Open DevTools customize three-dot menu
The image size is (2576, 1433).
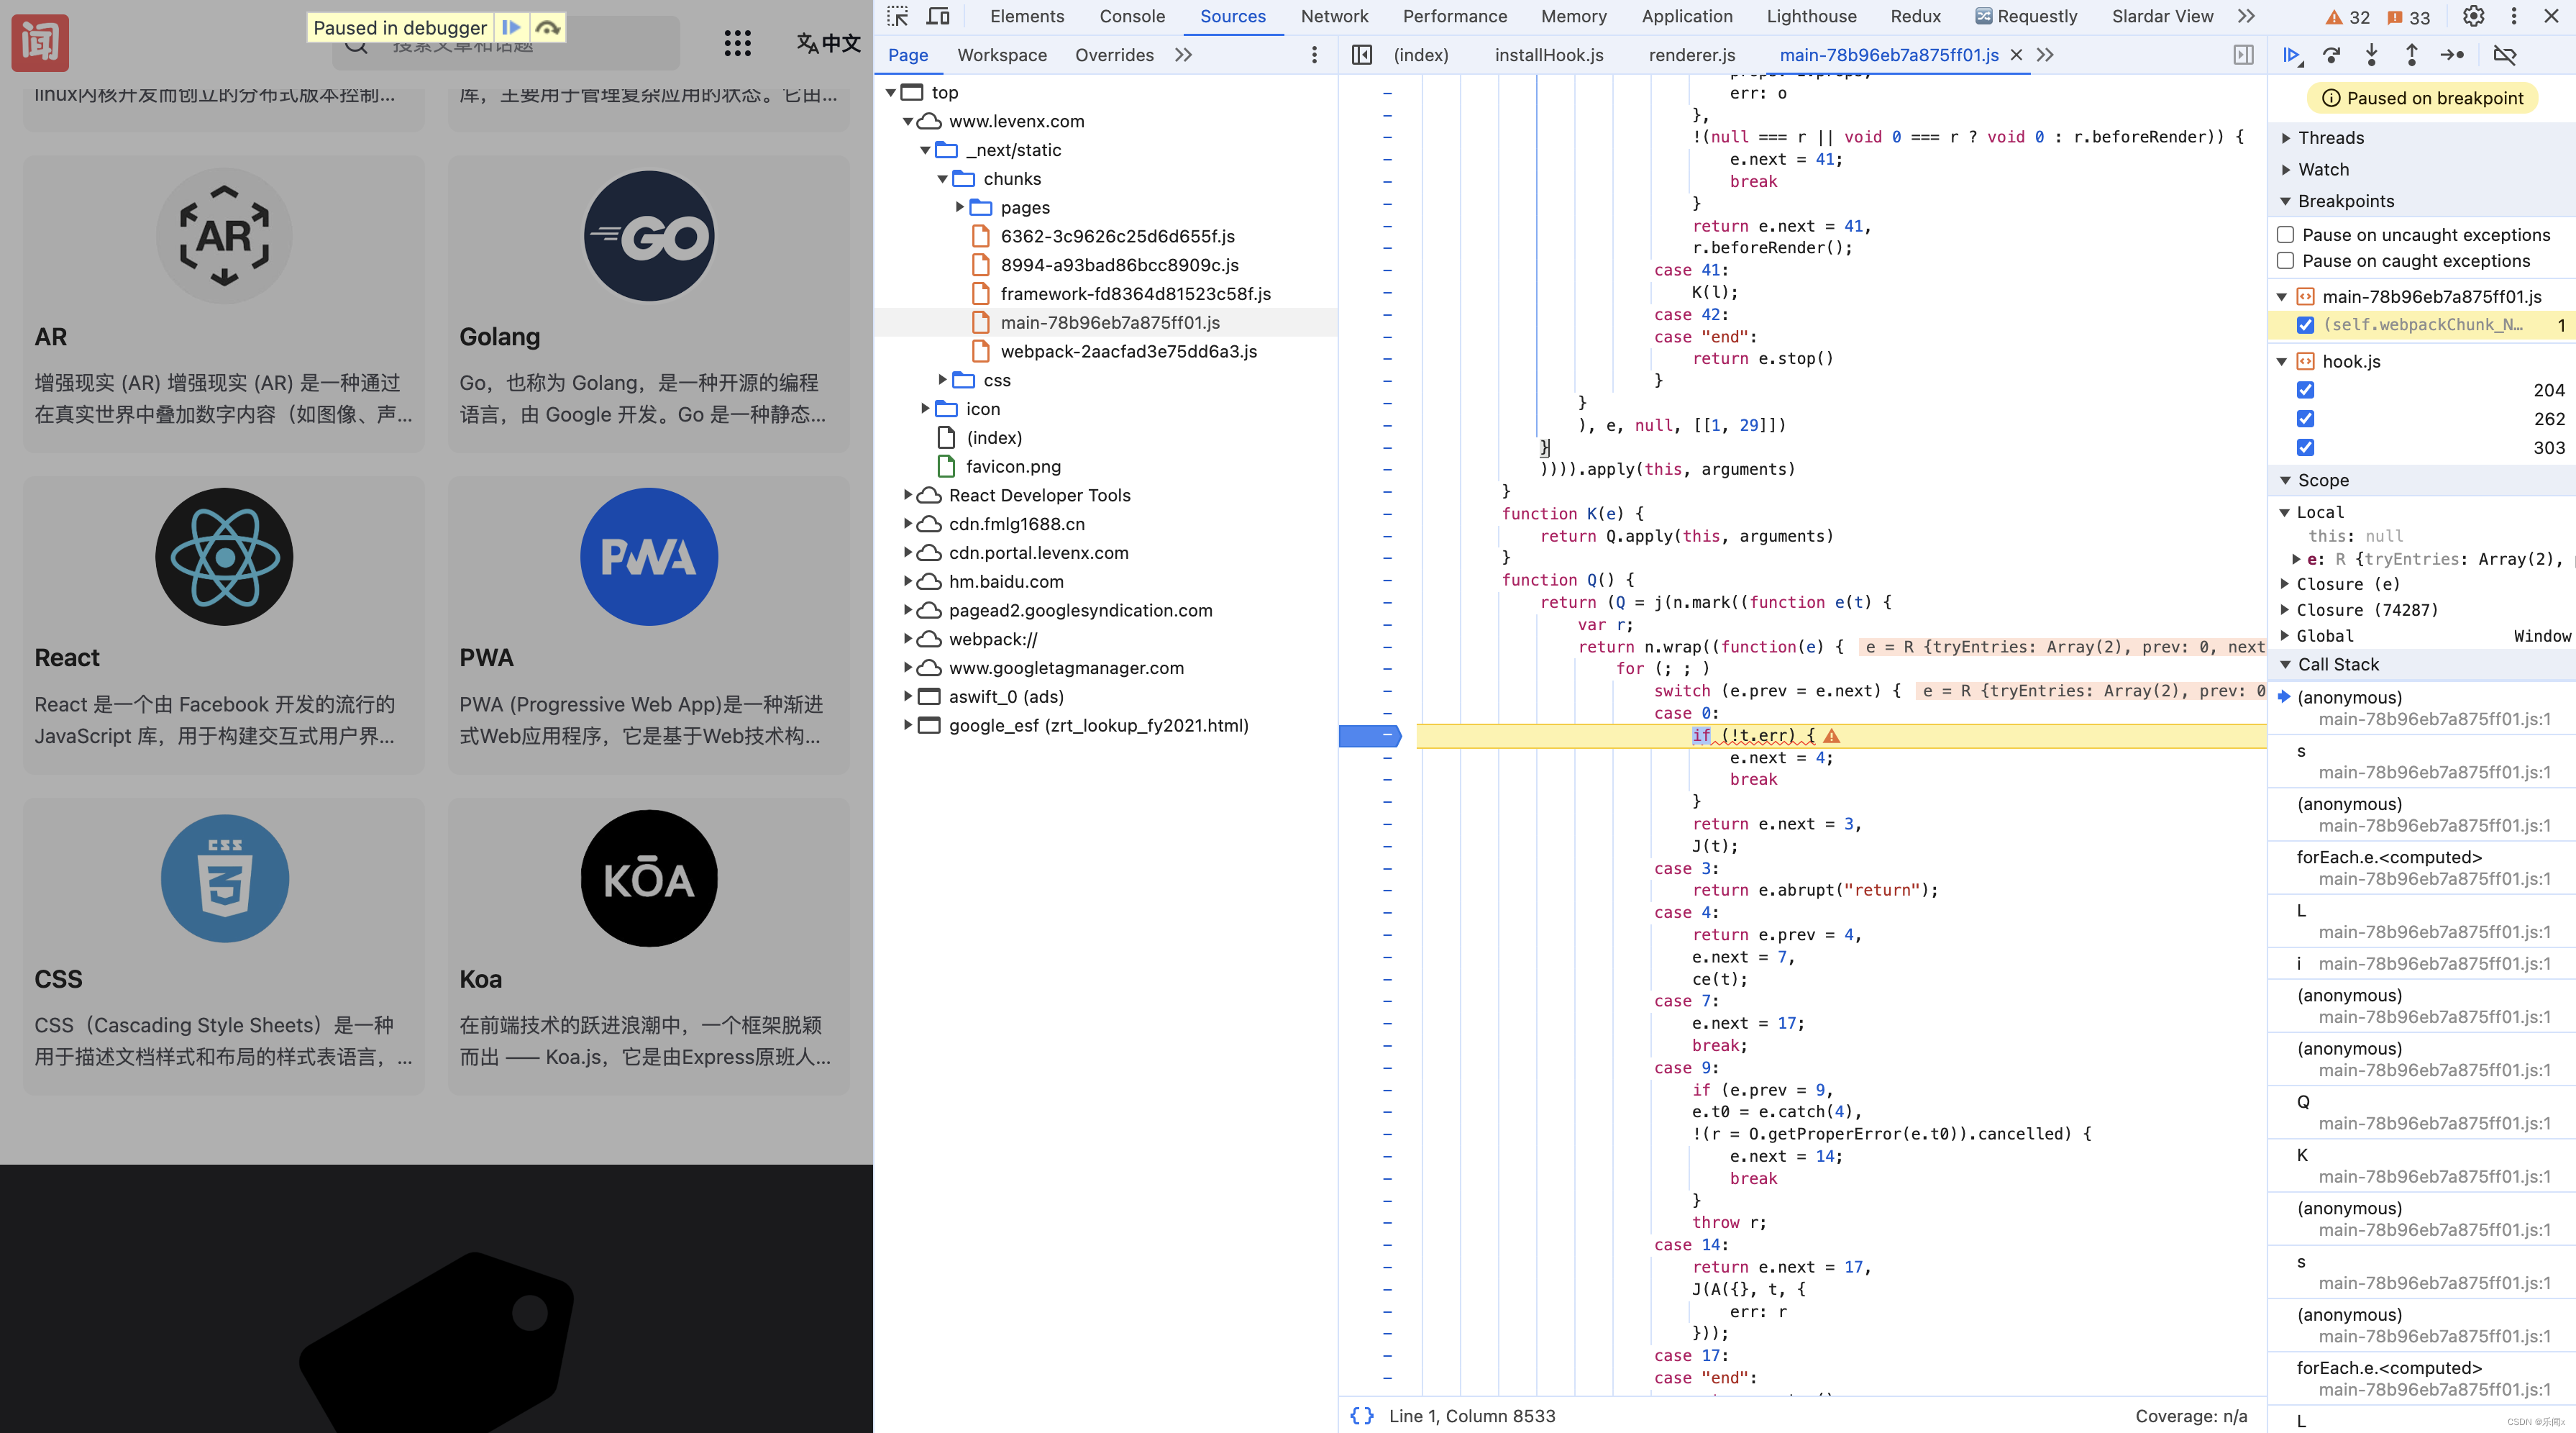[2514, 16]
